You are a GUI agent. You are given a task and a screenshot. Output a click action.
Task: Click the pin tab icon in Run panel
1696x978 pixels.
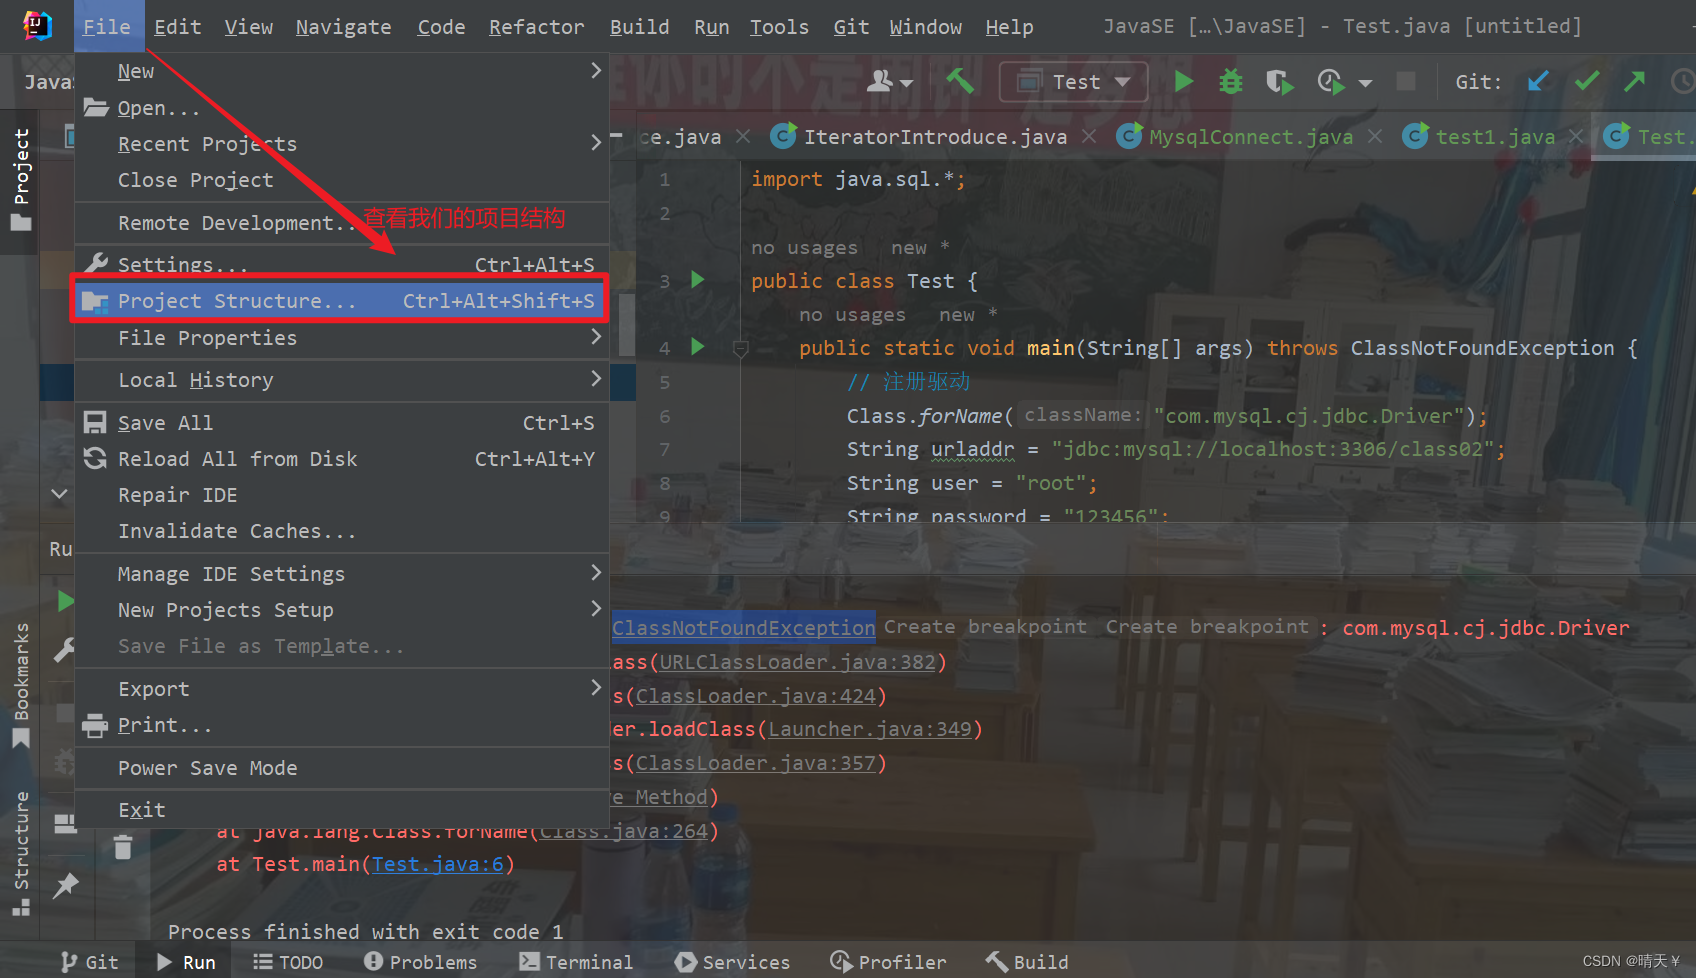click(66, 885)
